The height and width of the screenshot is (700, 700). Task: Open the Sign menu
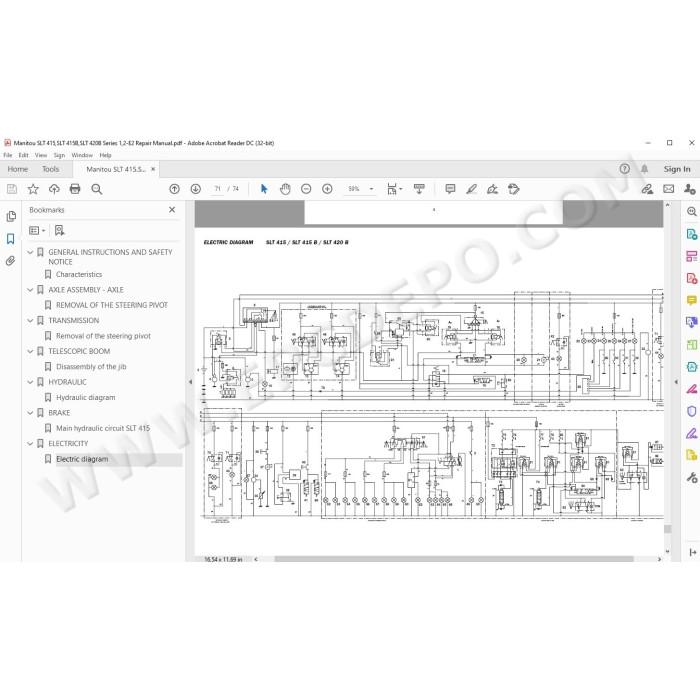59,155
